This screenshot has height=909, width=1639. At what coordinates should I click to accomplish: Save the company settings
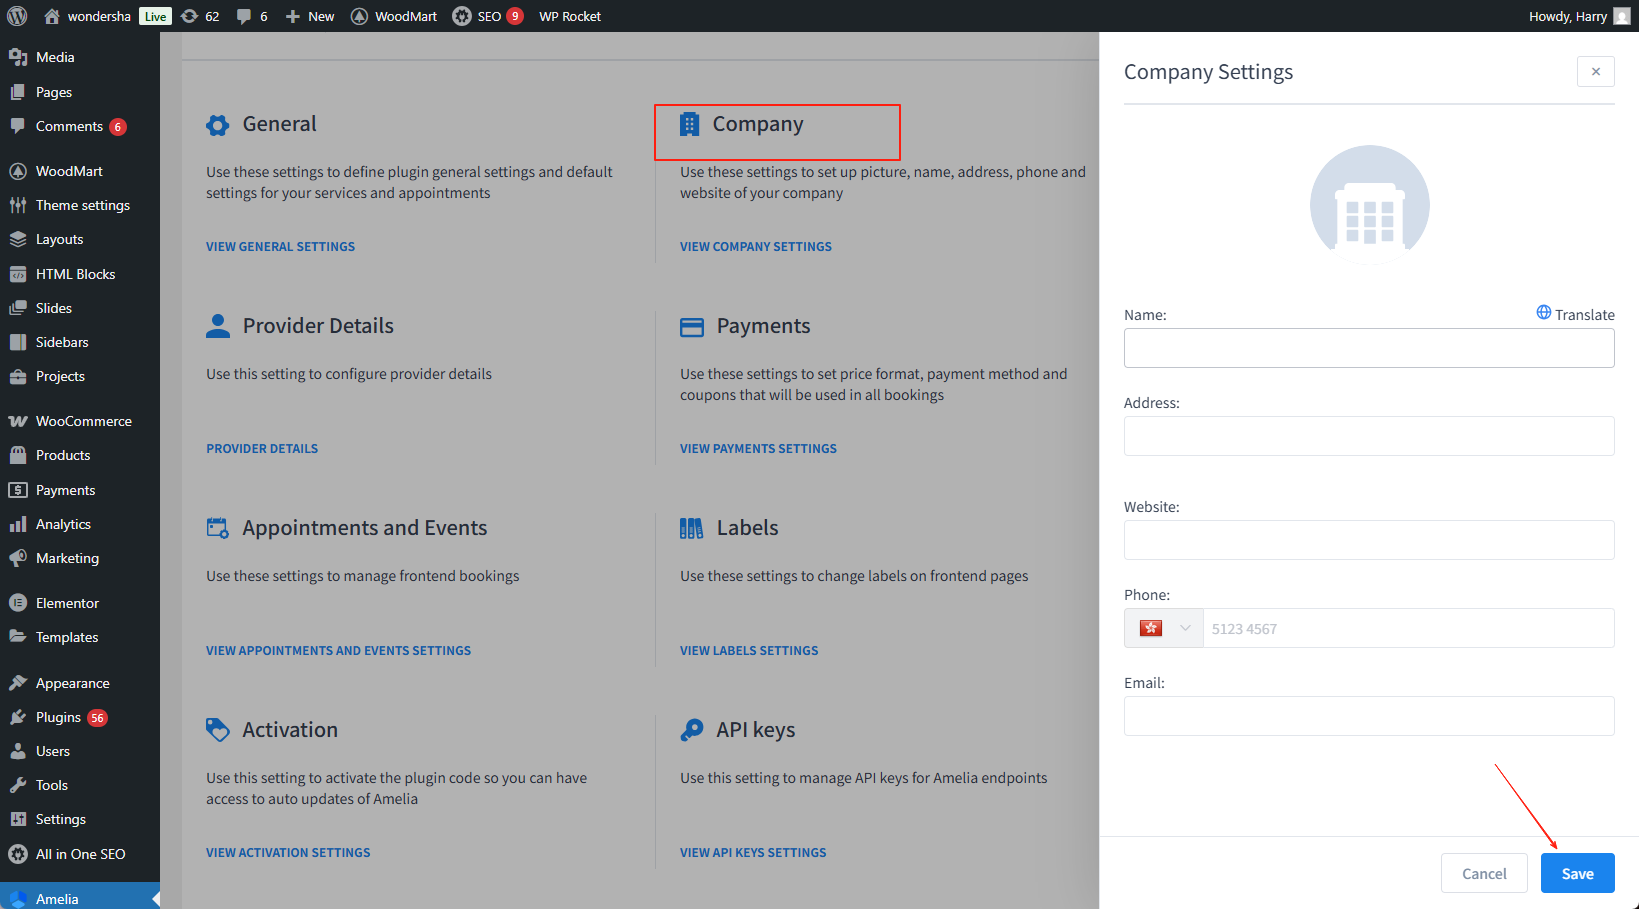pos(1577,873)
